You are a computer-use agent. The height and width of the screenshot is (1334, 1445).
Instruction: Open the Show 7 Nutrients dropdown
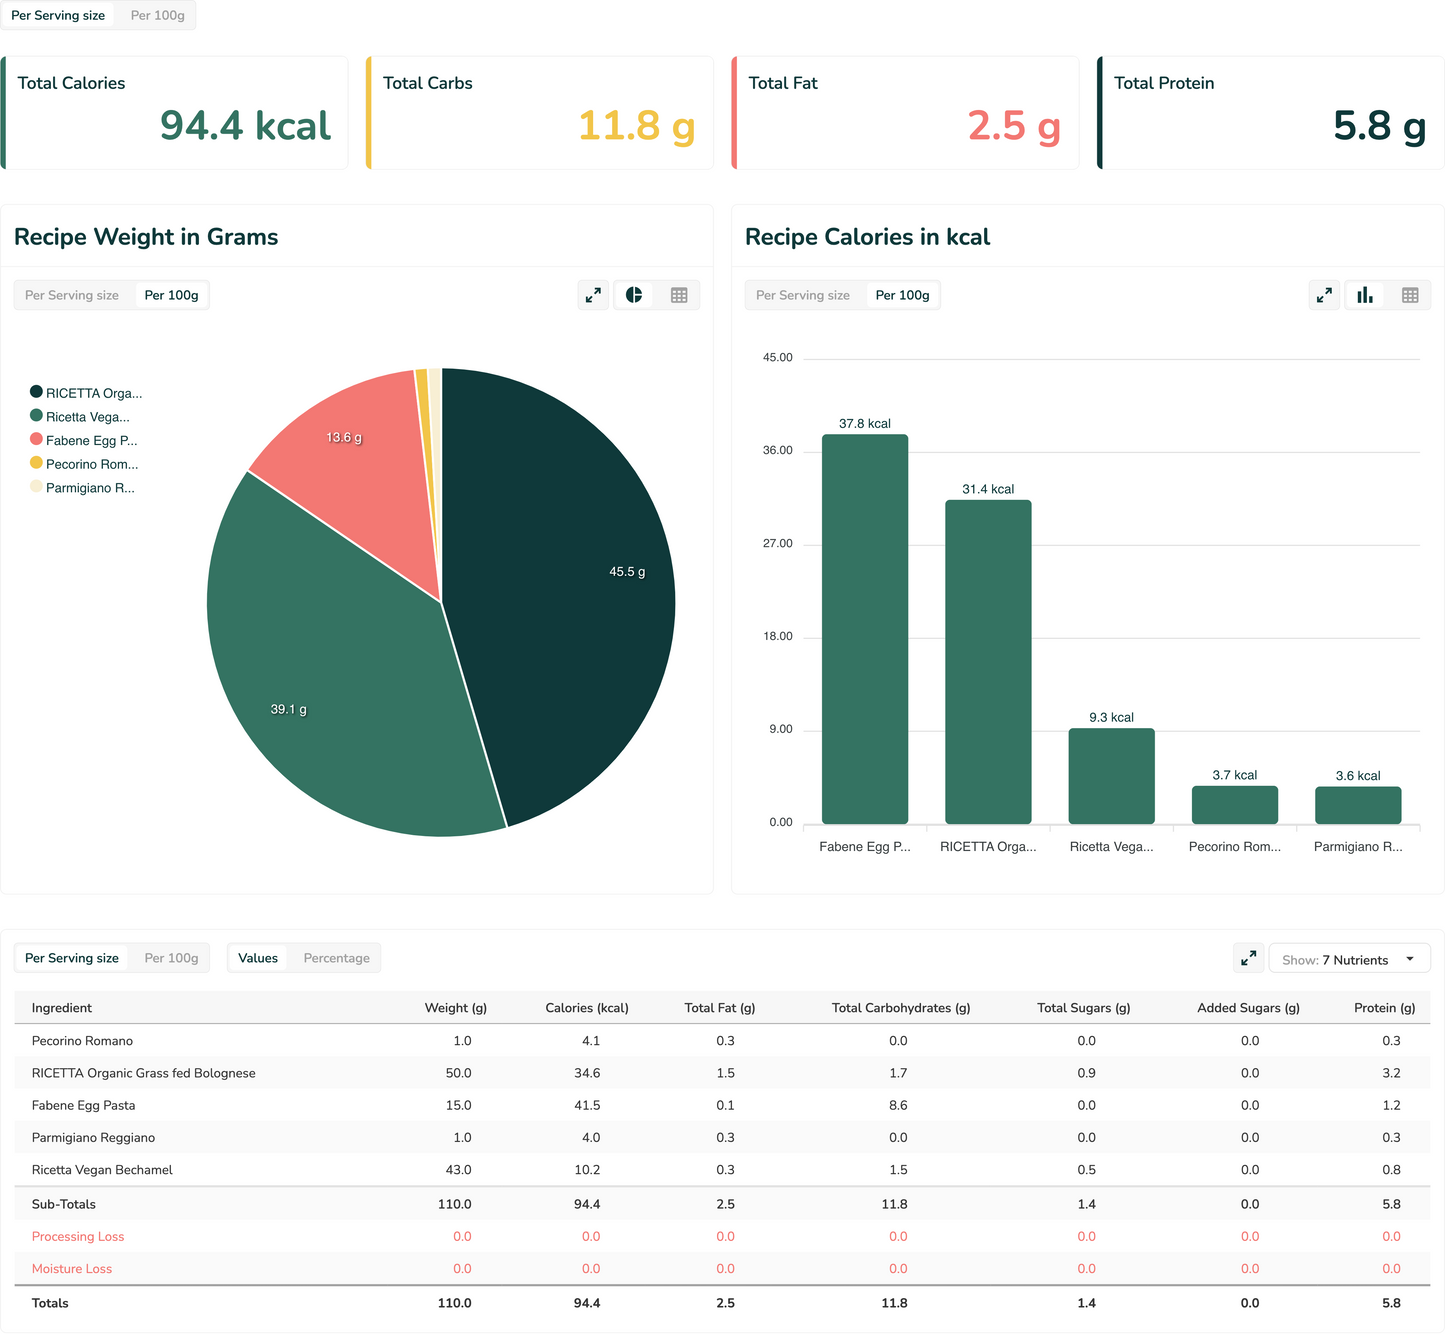click(1349, 959)
